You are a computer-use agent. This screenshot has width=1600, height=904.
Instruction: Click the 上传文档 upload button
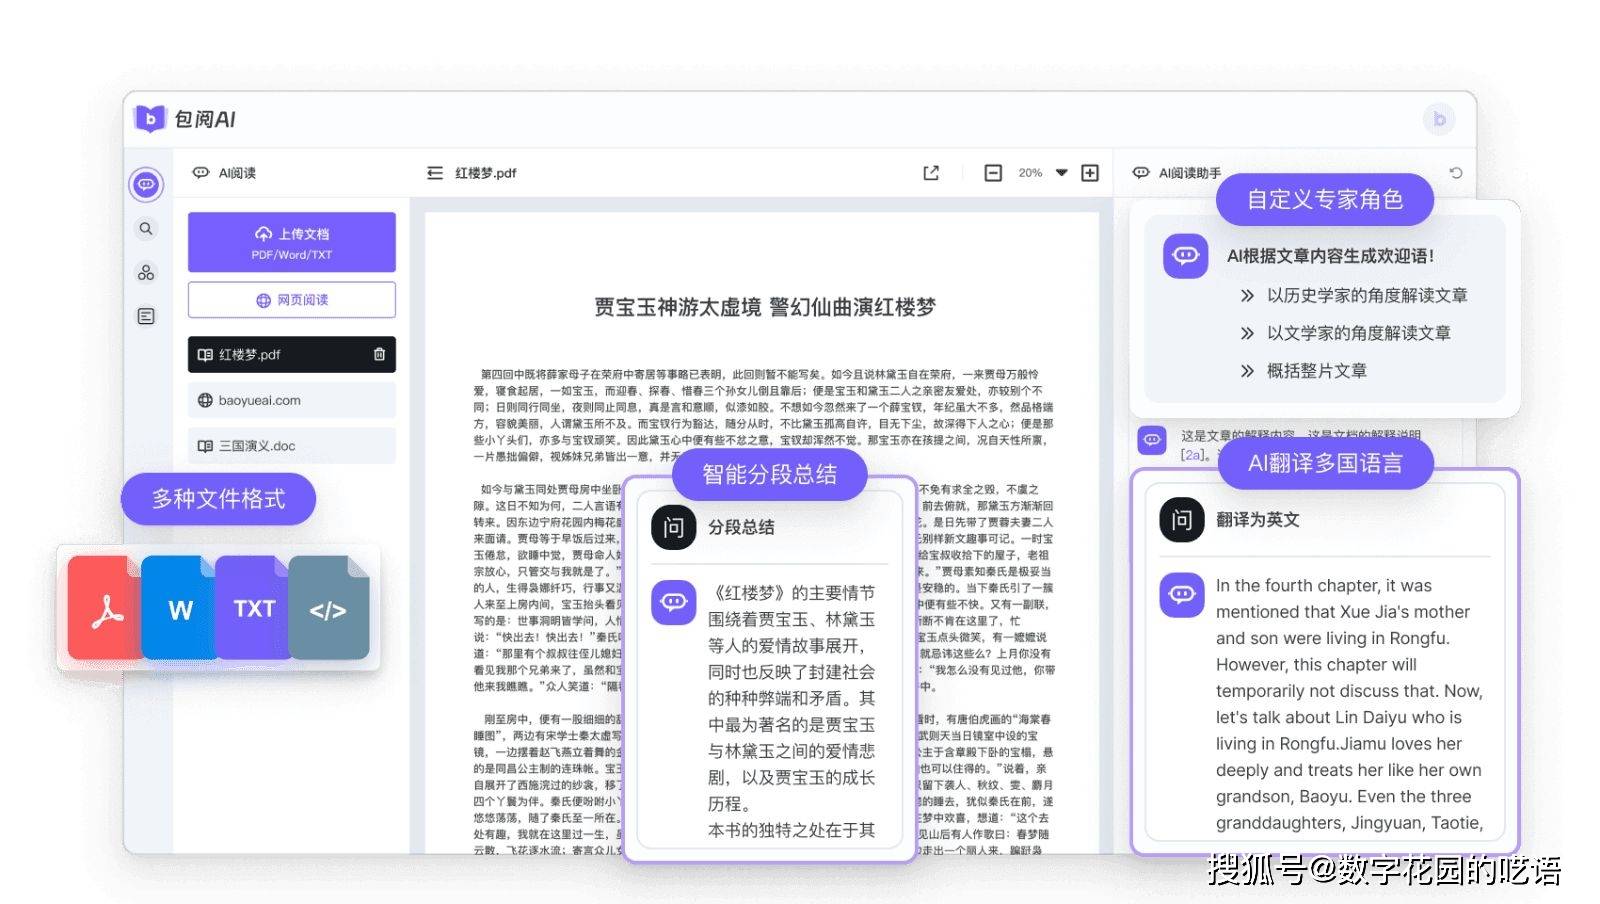[292, 242]
